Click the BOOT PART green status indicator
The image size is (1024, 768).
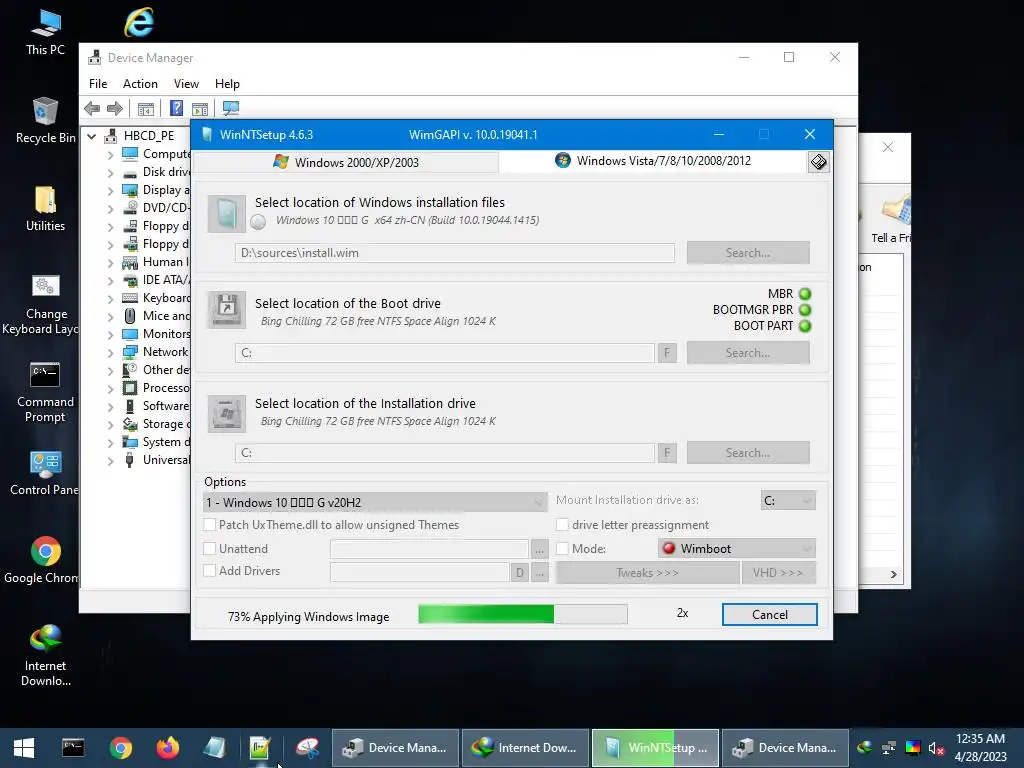click(x=805, y=326)
